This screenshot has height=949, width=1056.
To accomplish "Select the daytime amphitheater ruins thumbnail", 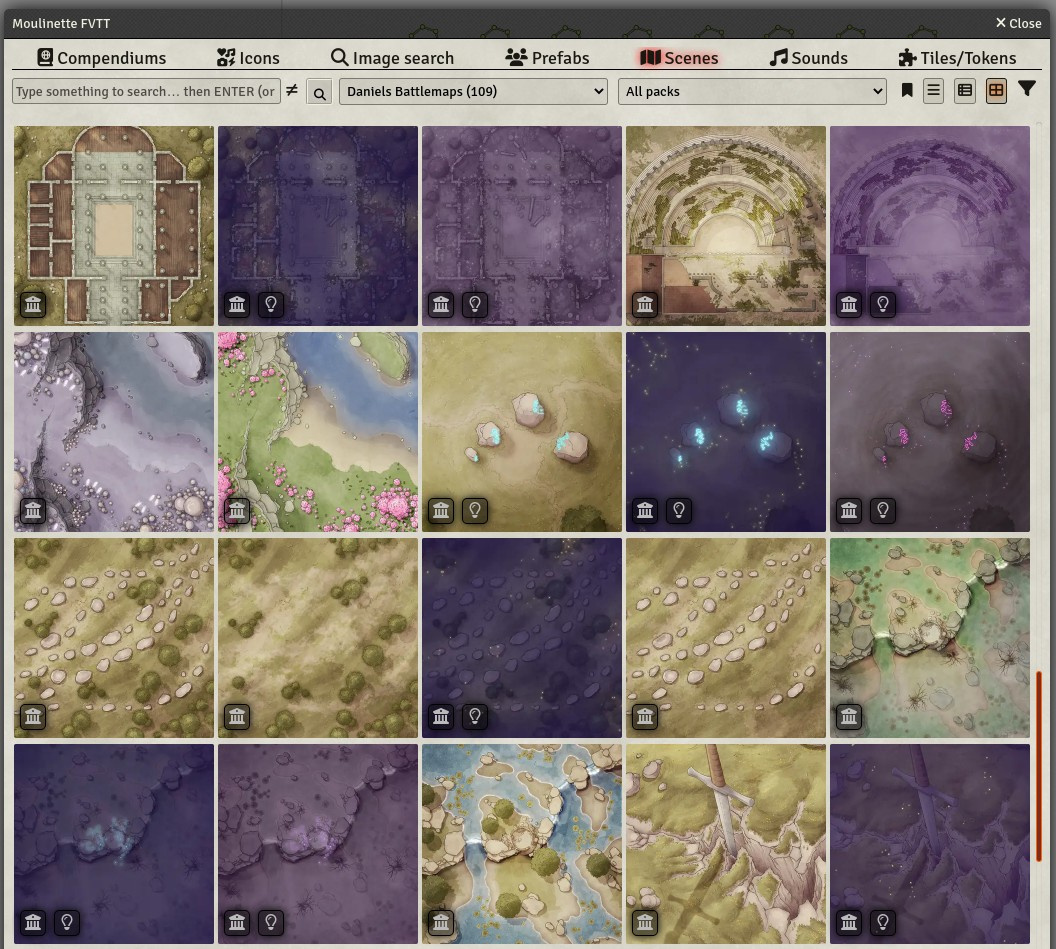I will click(x=726, y=226).
